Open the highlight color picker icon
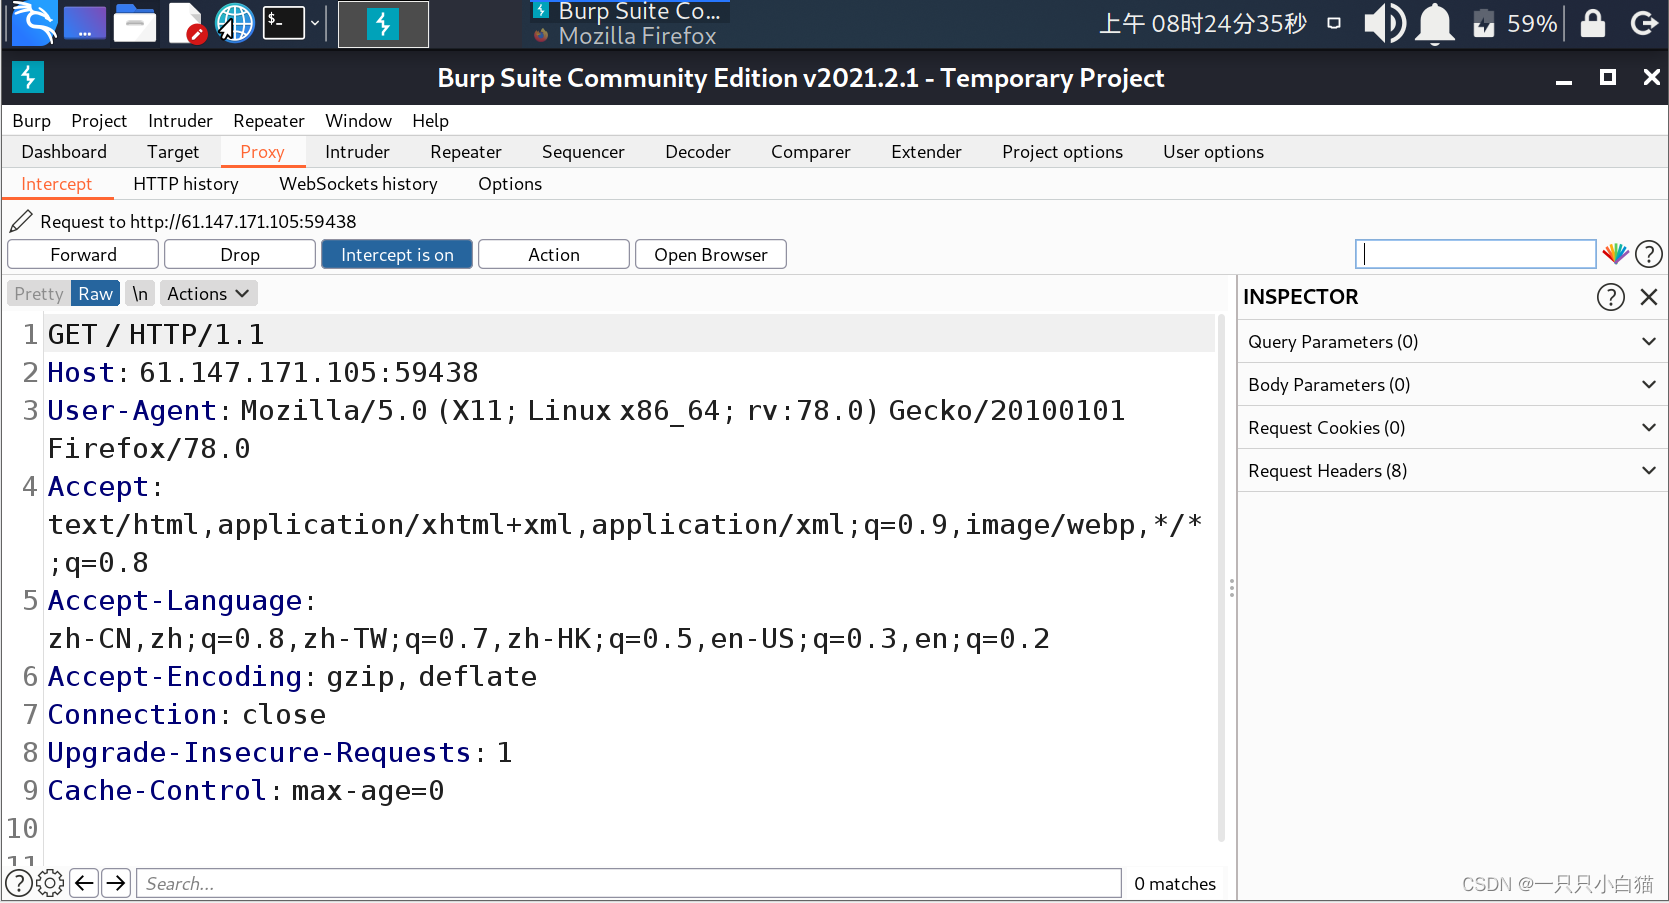Image resolution: width=1669 pixels, height=903 pixels. (x=1615, y=254)
